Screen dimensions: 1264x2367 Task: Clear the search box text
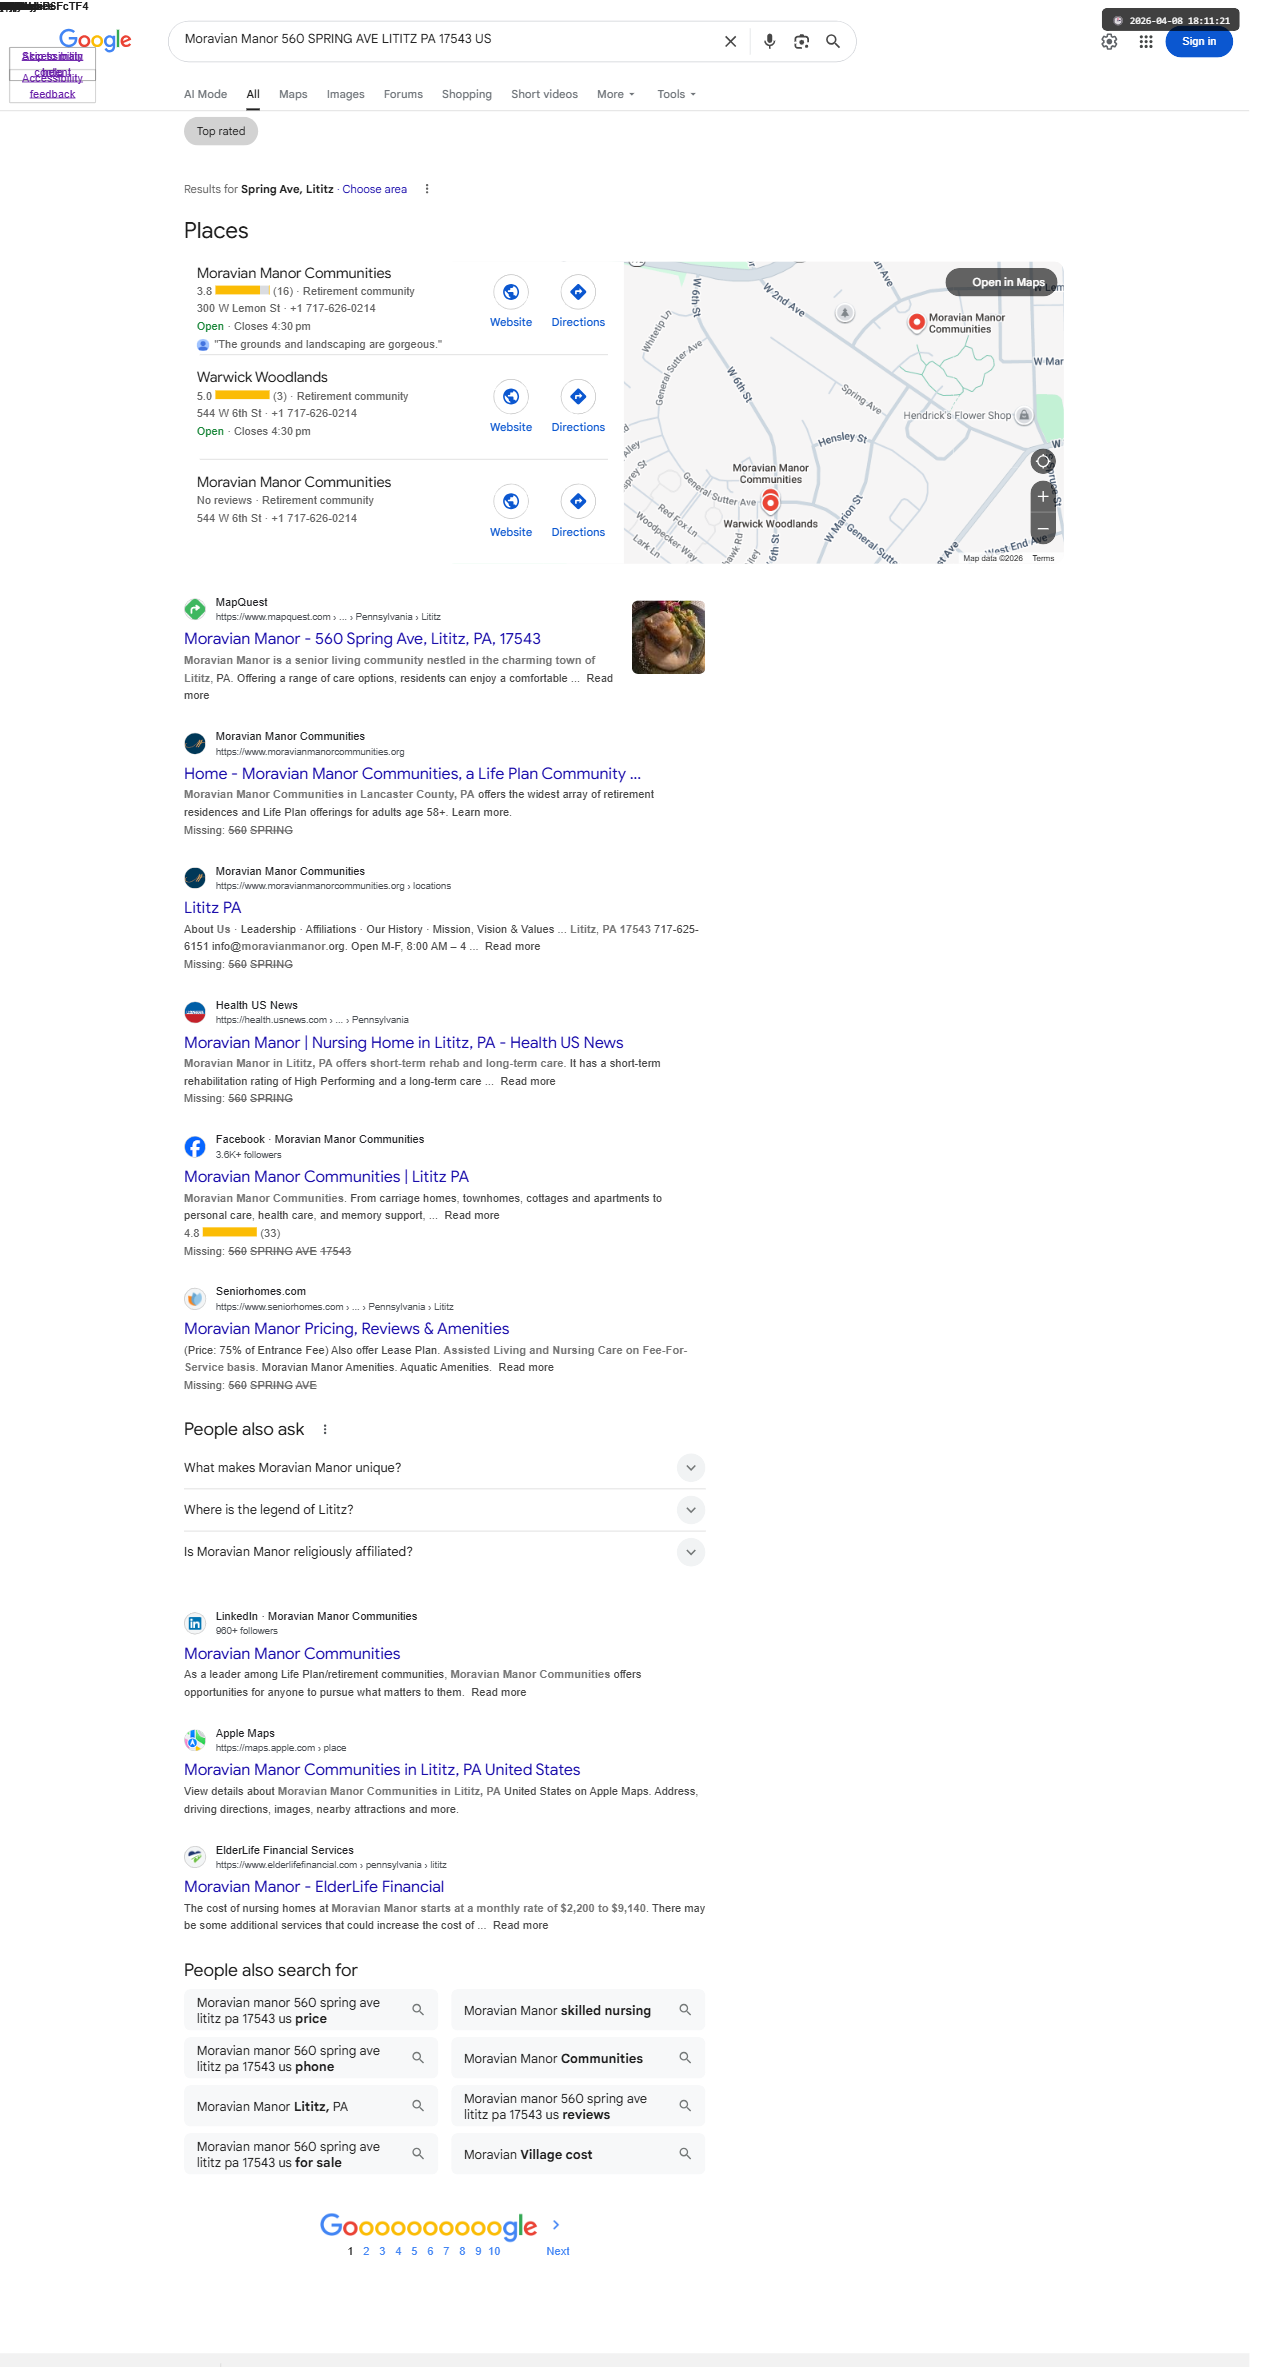[730, 41]
